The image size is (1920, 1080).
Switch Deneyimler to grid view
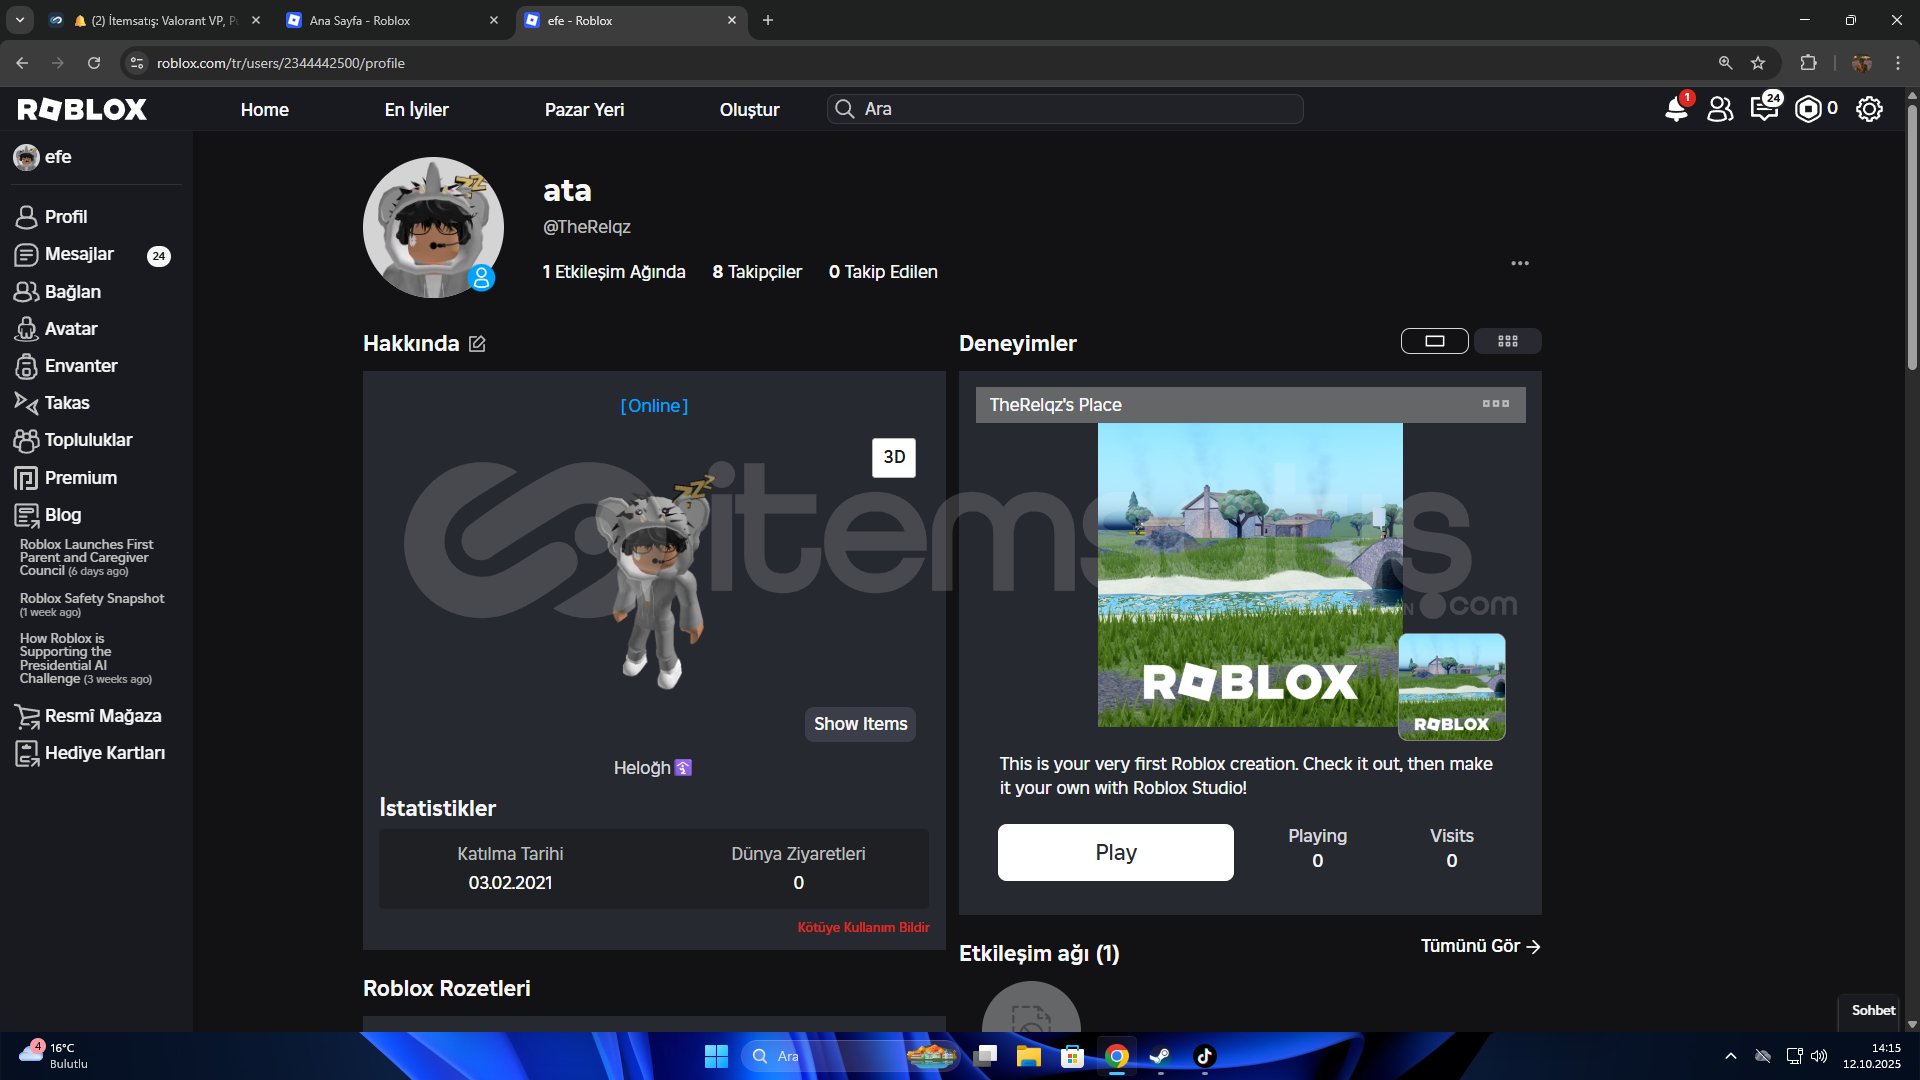tap(1507, 341)
